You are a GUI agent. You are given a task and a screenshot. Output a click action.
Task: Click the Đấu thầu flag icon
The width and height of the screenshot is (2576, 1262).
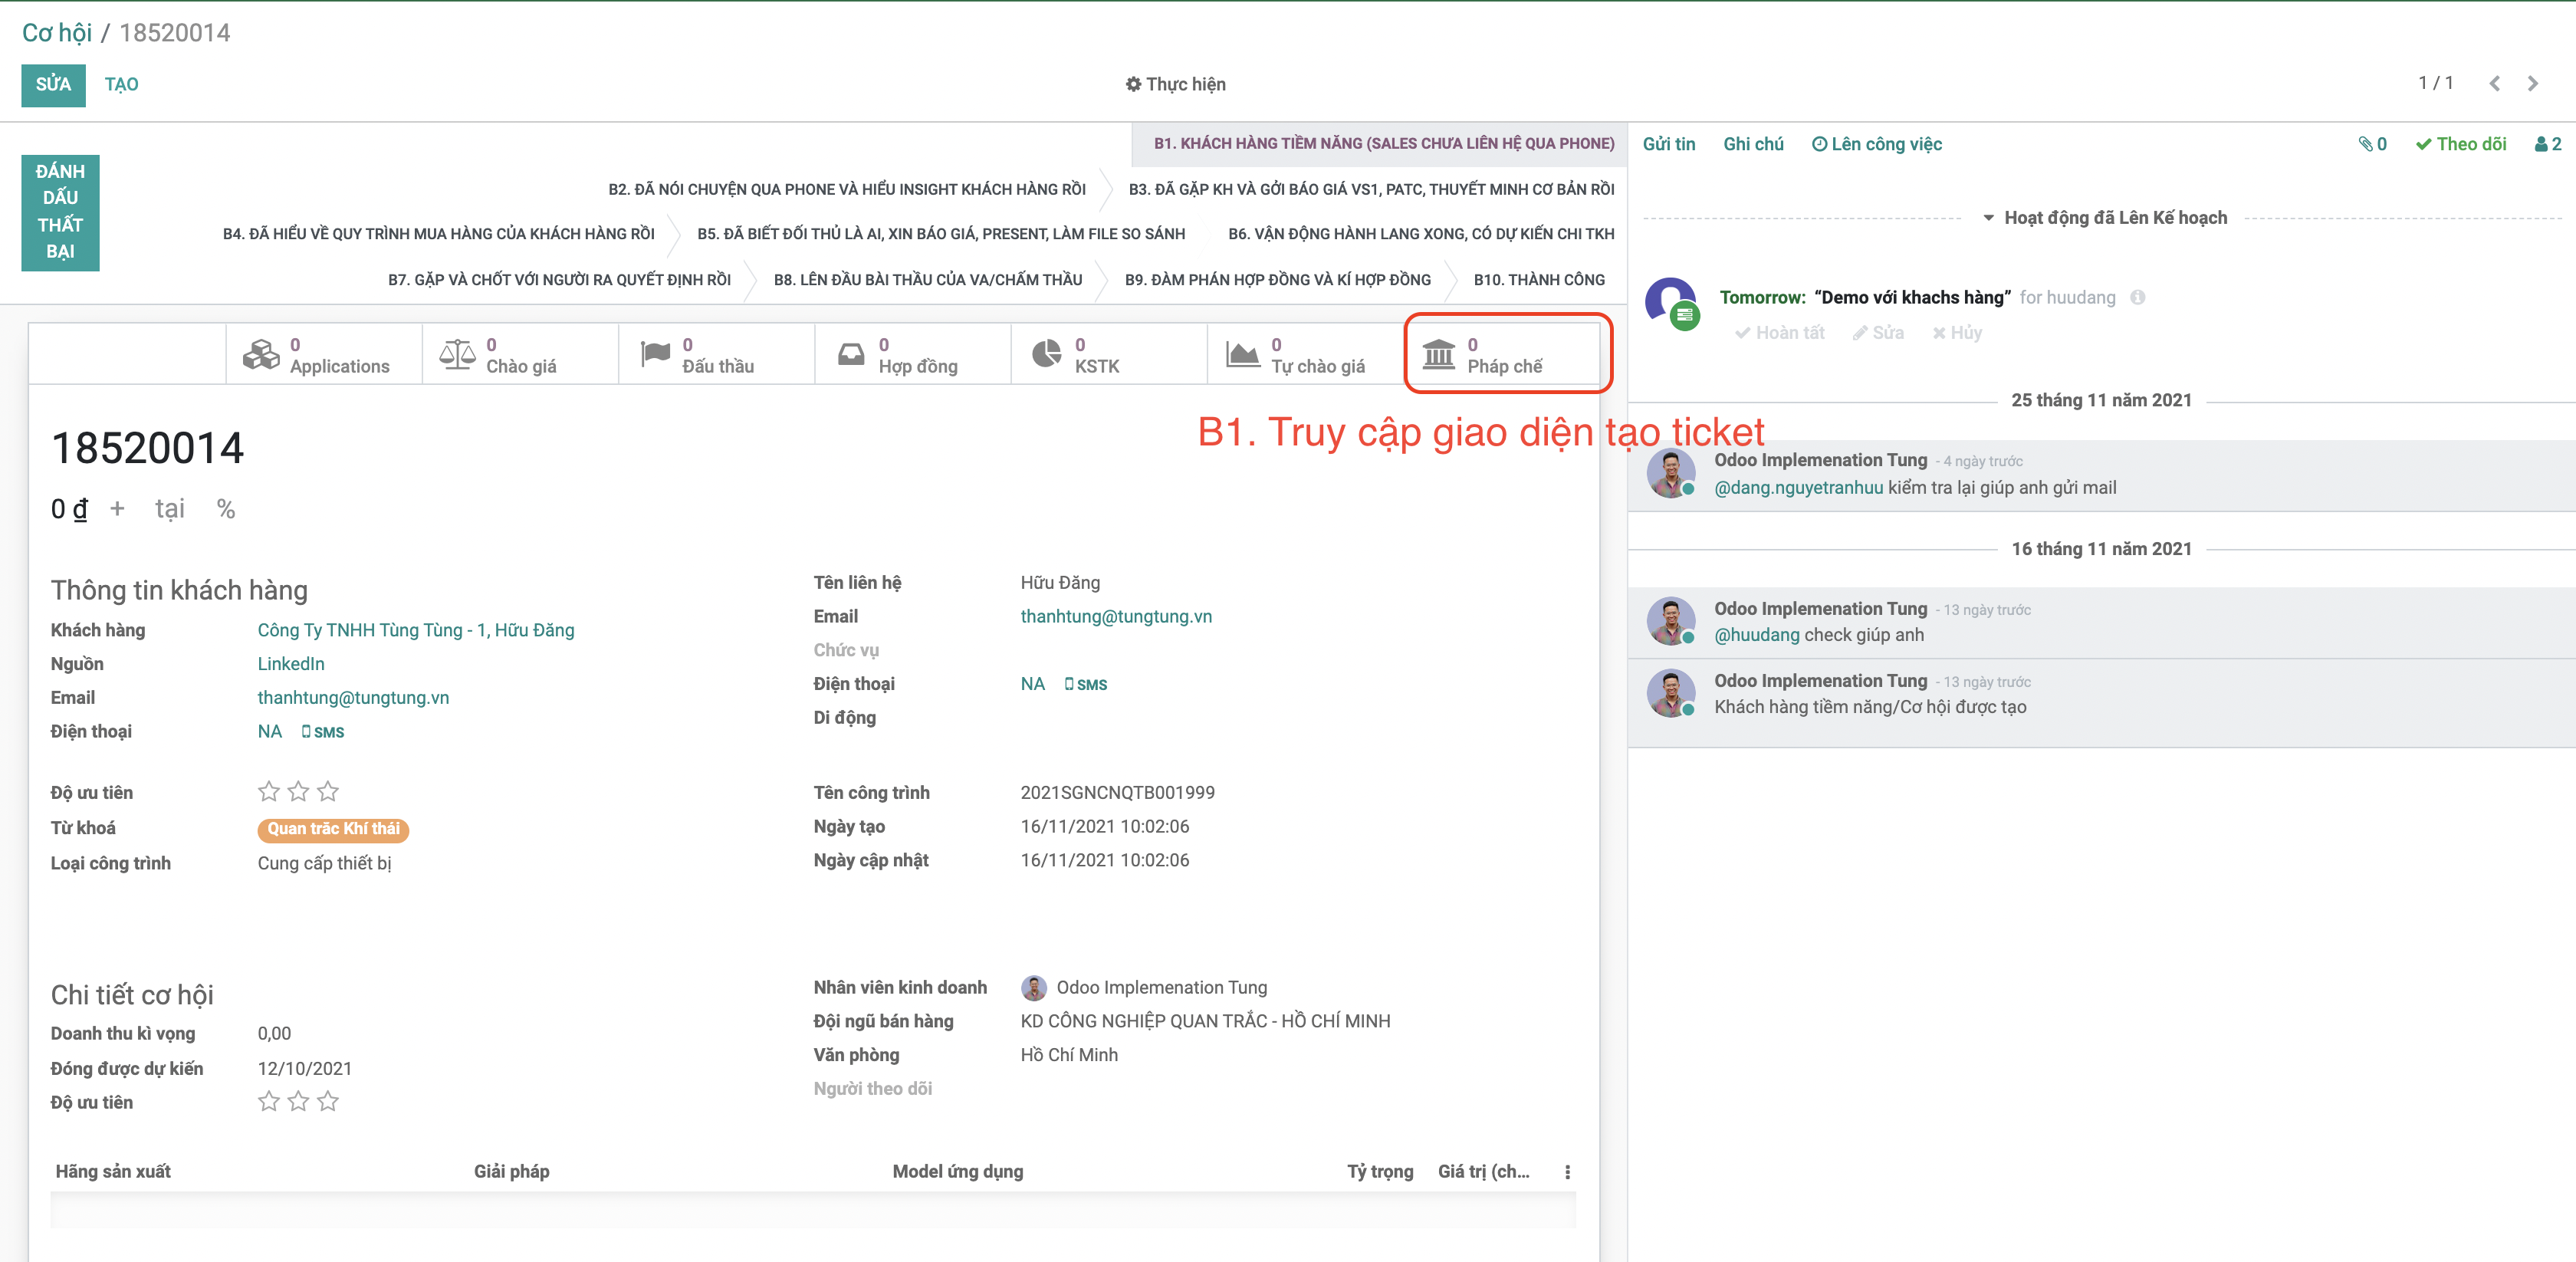(654, 355)
